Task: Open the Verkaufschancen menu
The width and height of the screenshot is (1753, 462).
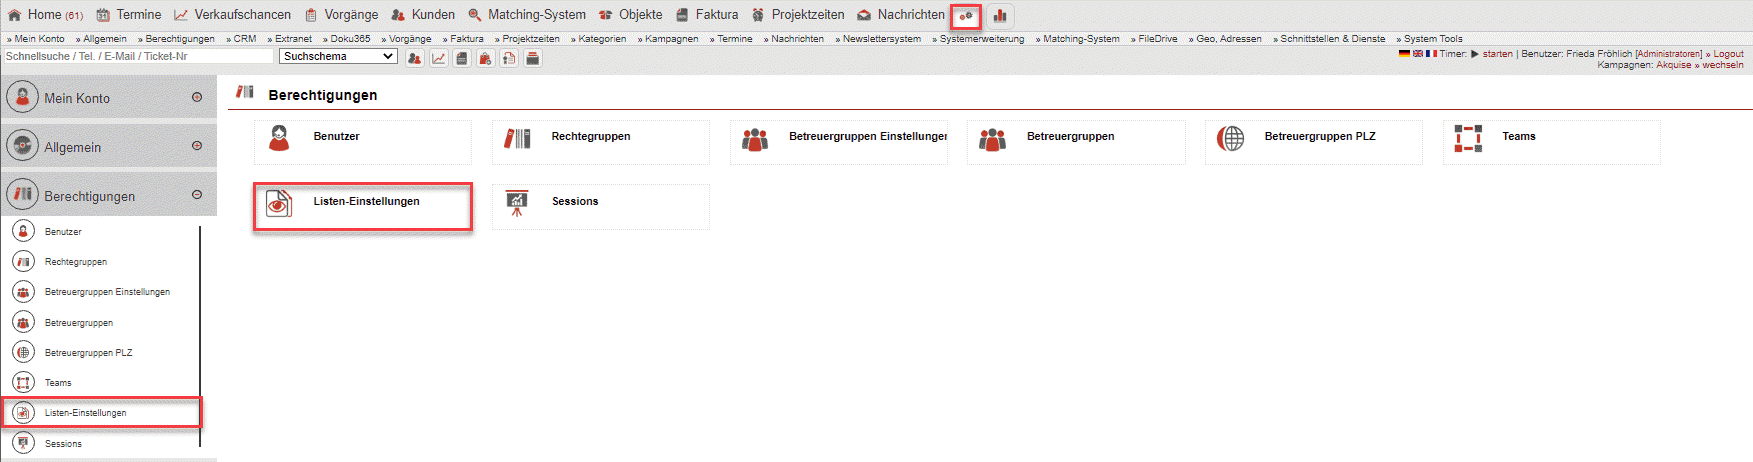Action: click(233, 15)
